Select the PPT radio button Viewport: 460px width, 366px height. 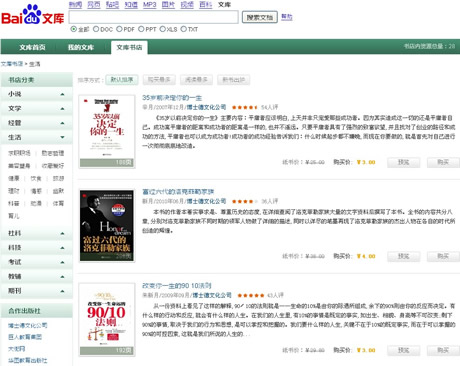click(141, 29)
